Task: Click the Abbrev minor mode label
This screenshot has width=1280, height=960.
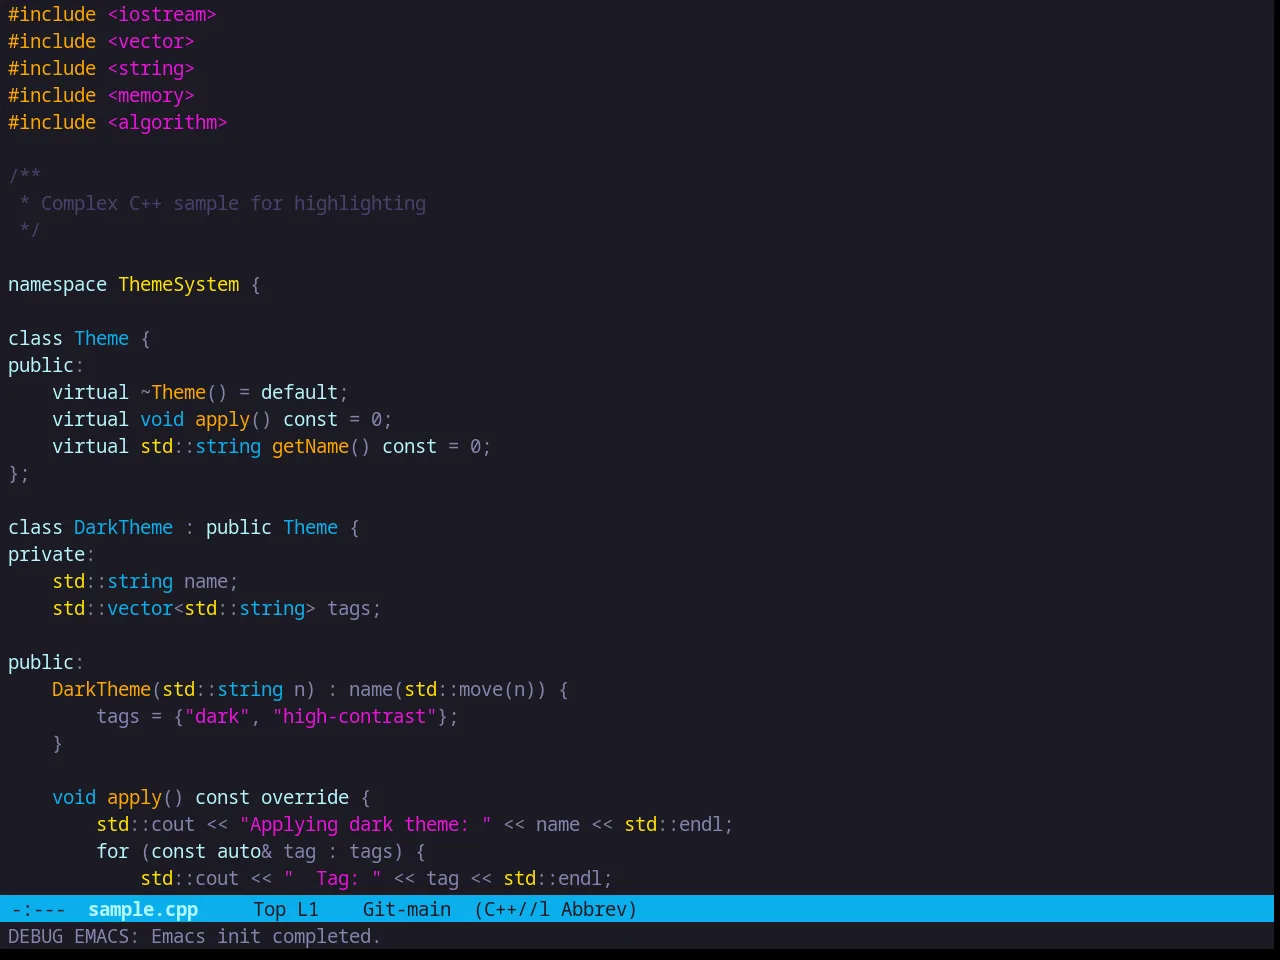Action: point(599,909)
